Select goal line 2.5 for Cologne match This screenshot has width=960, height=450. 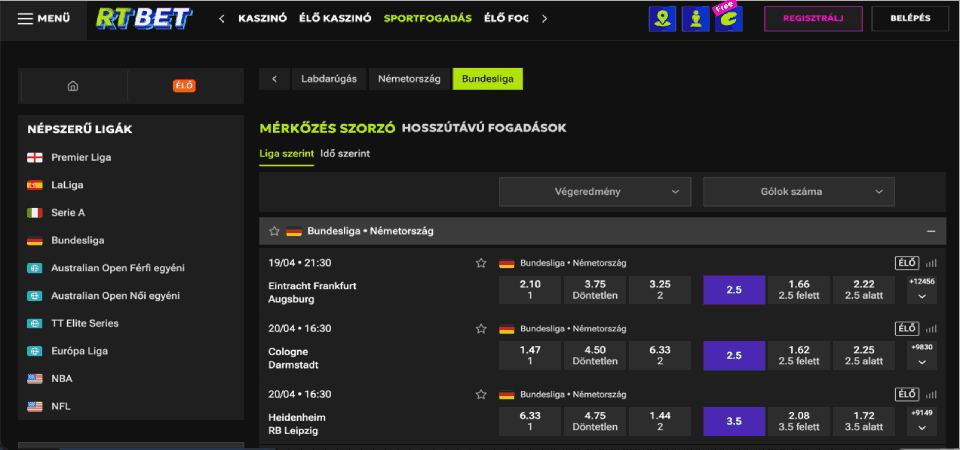tap(734, 356)
